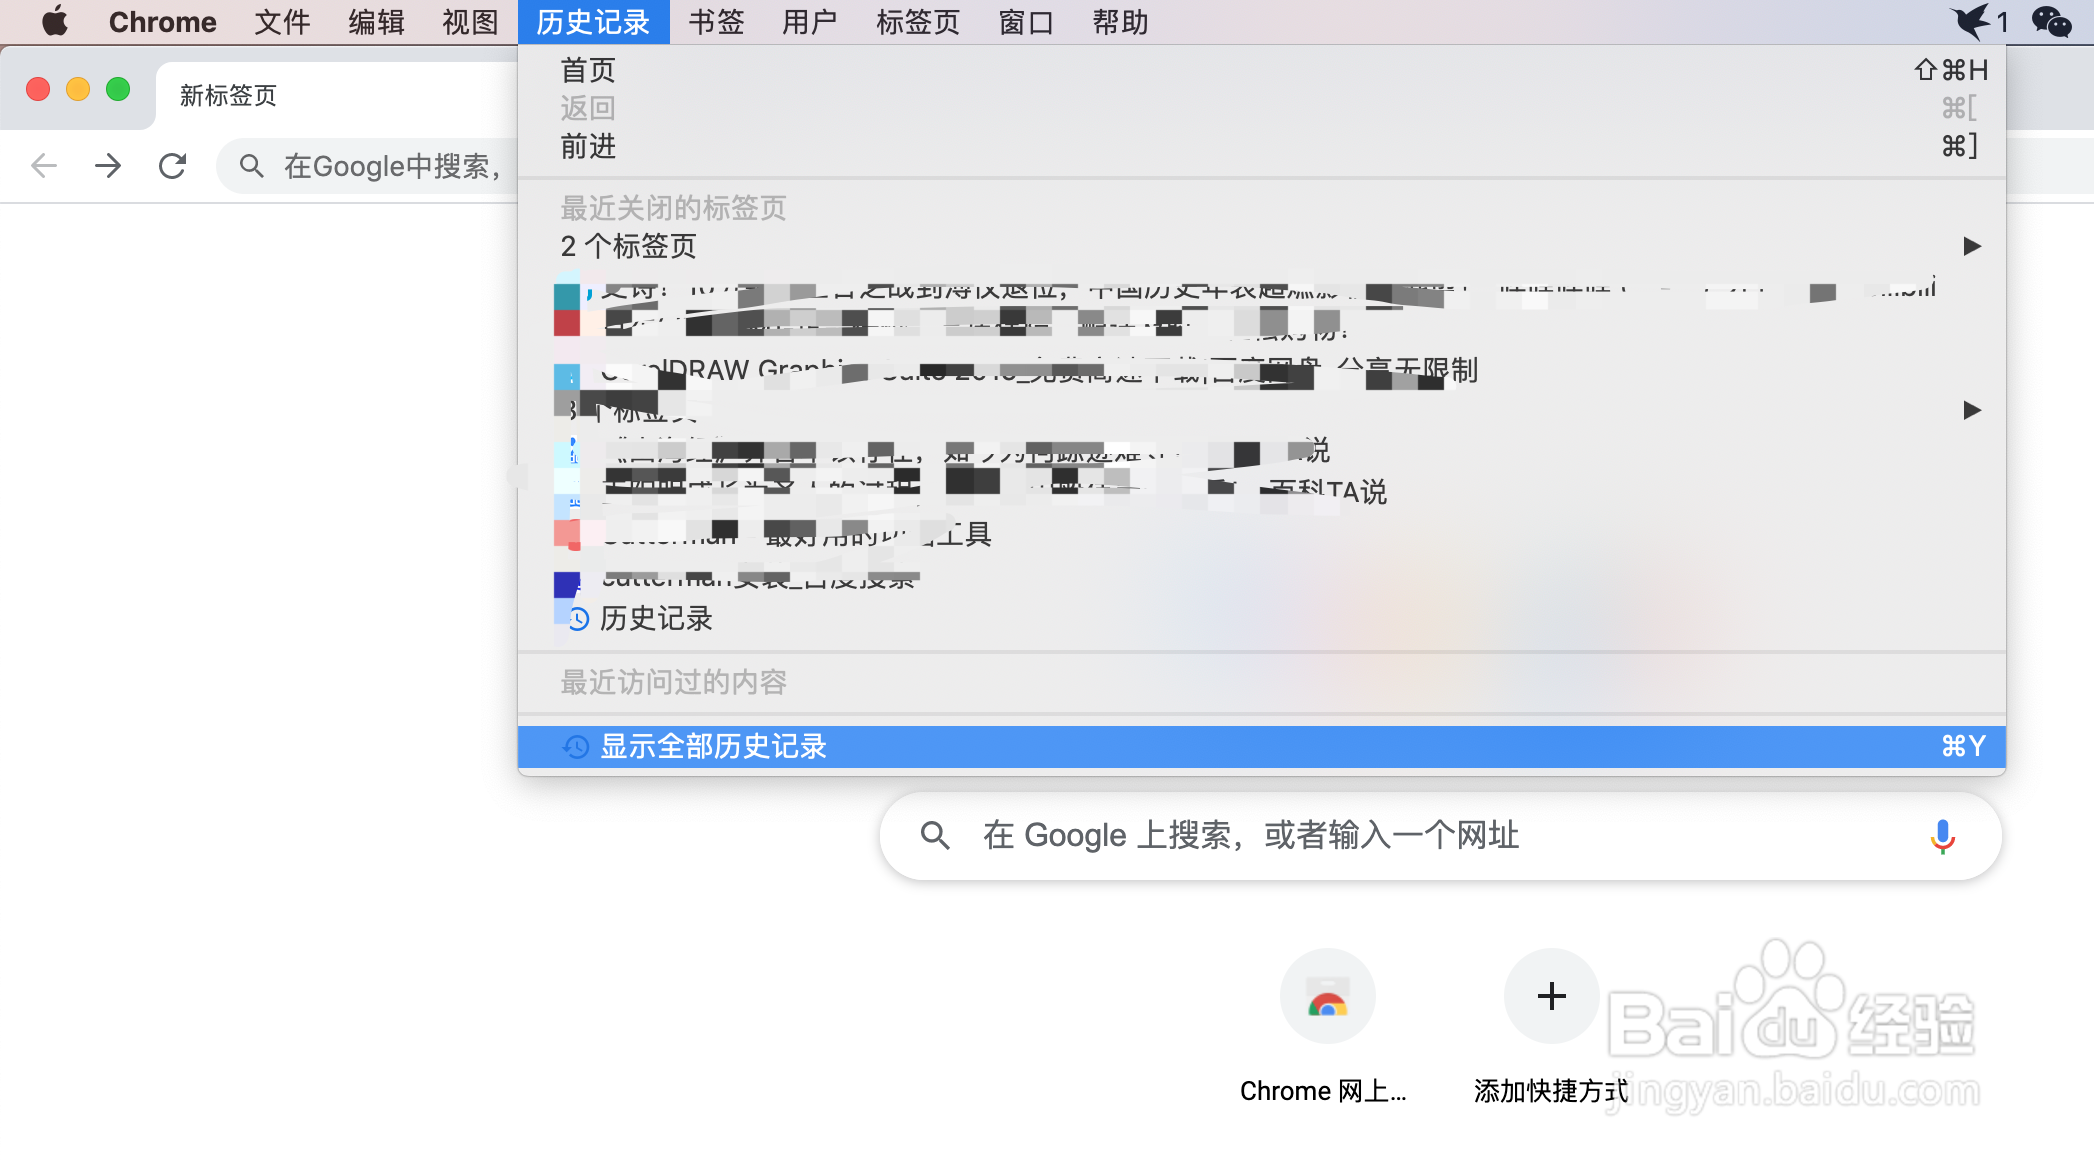Click the Google search box on page

[1440, 836]
